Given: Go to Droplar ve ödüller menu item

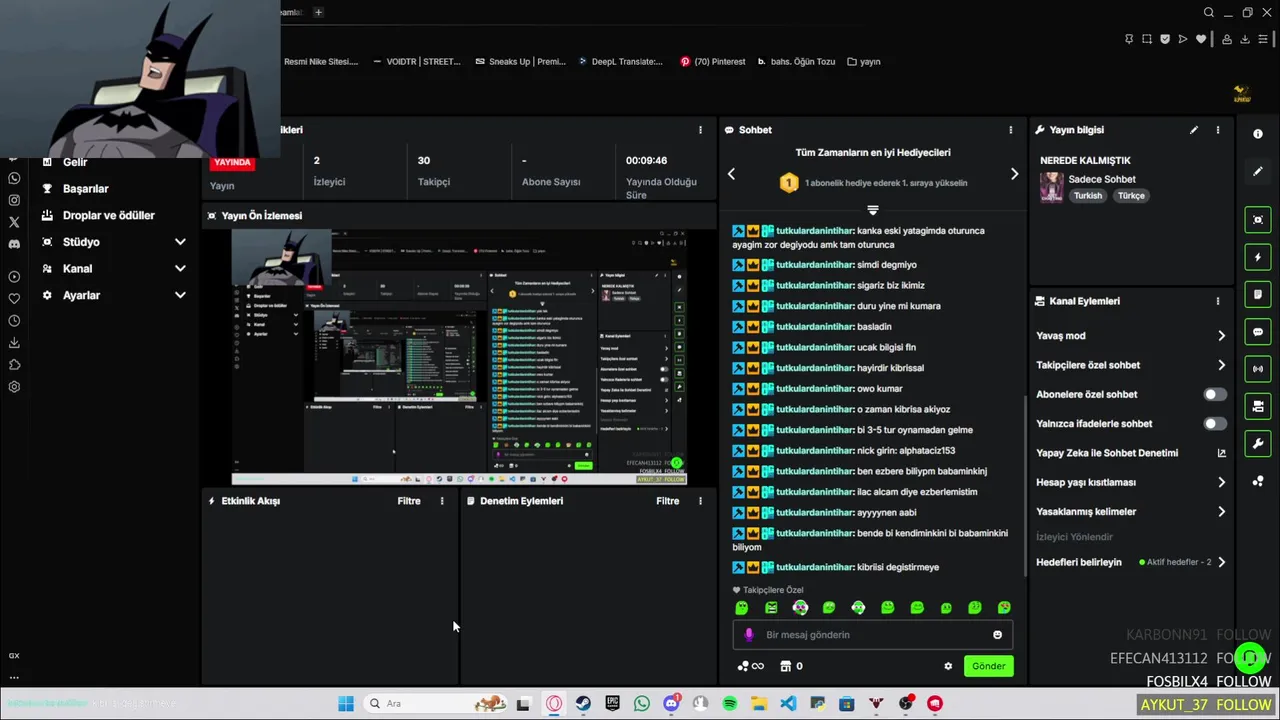Looking at the screenshot, I should coord(108,215).
